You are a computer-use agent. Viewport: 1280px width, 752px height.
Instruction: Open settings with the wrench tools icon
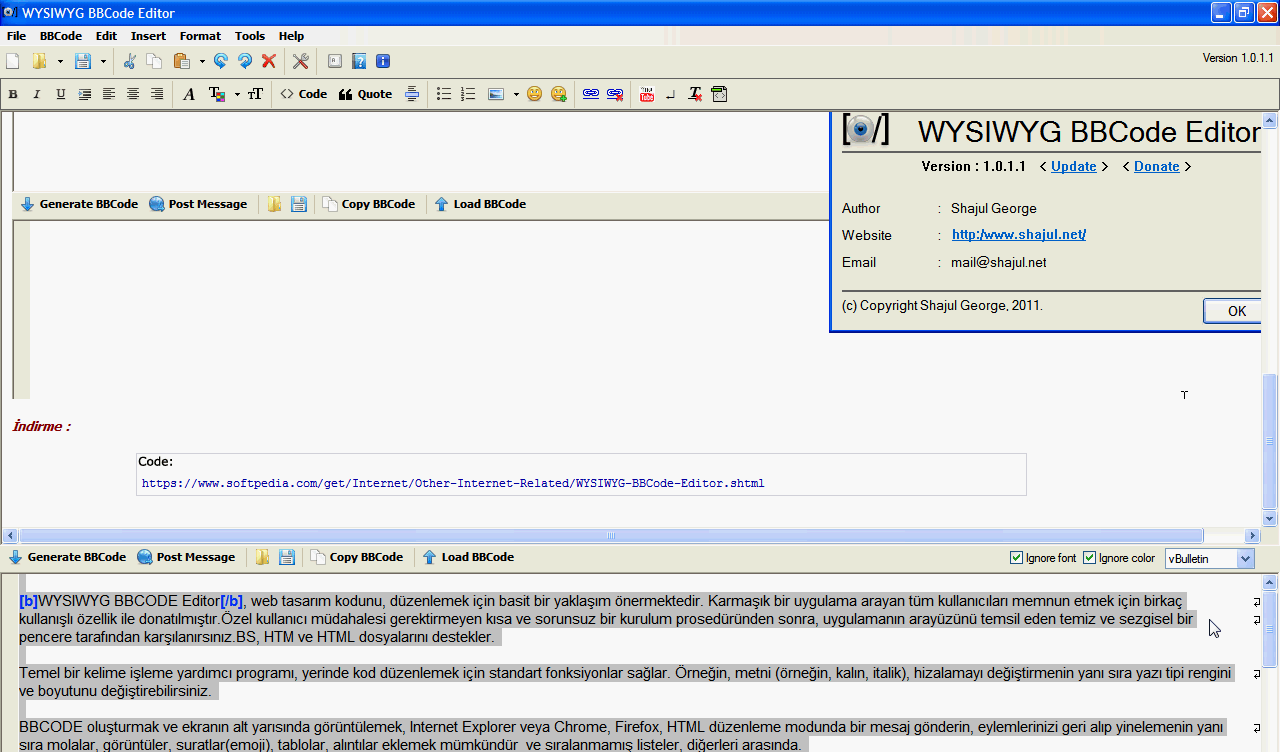point(301,62)
